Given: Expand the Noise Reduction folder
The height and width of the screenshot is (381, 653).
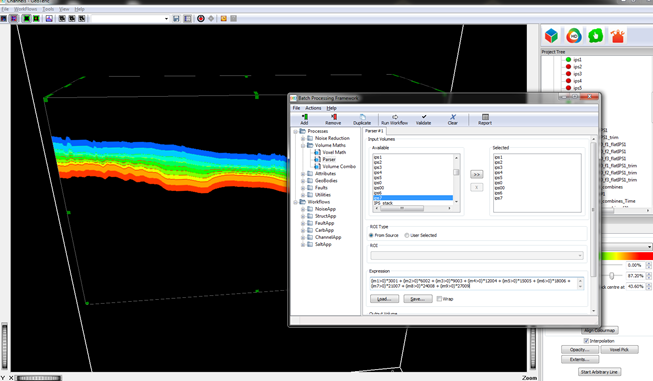Looking at the screenshot, I should click(303, 138).
